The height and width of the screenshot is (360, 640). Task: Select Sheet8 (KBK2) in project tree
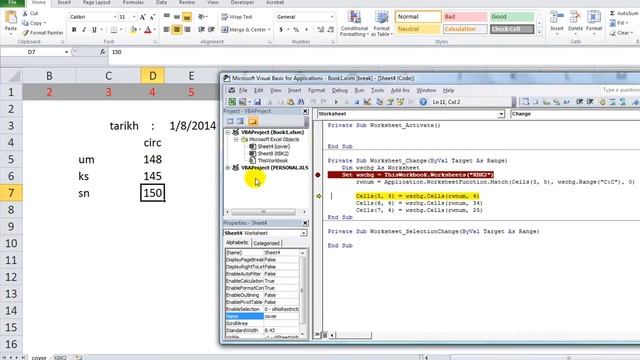click(273, 153)
